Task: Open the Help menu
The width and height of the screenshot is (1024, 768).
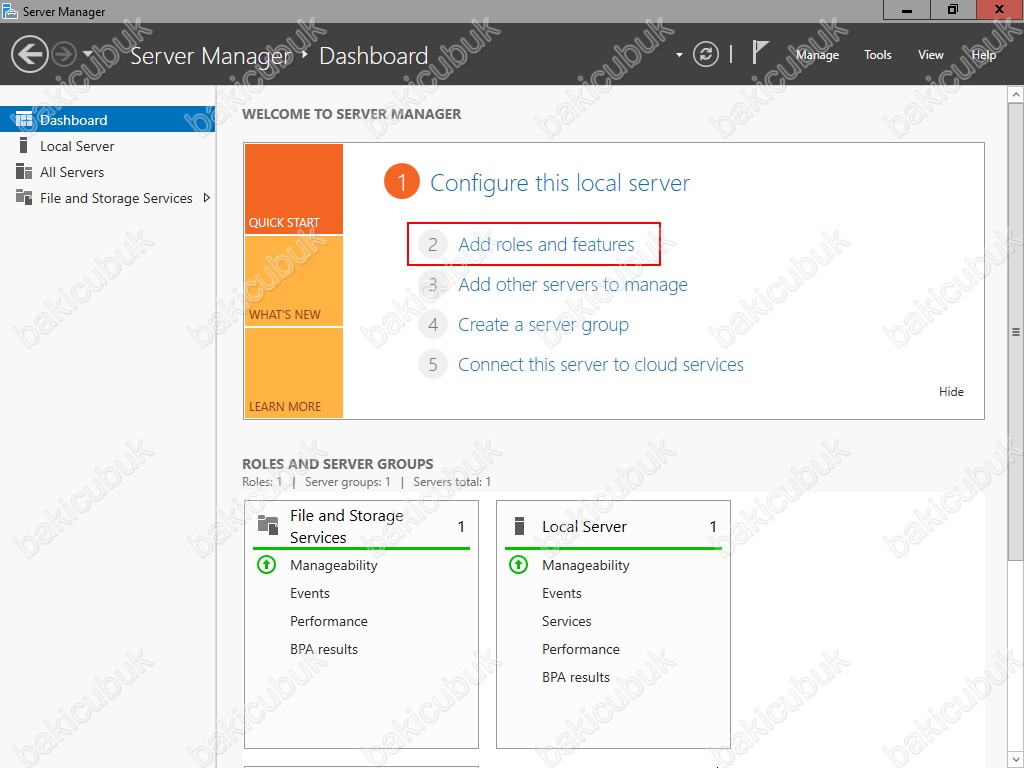Action: (984, 55)
